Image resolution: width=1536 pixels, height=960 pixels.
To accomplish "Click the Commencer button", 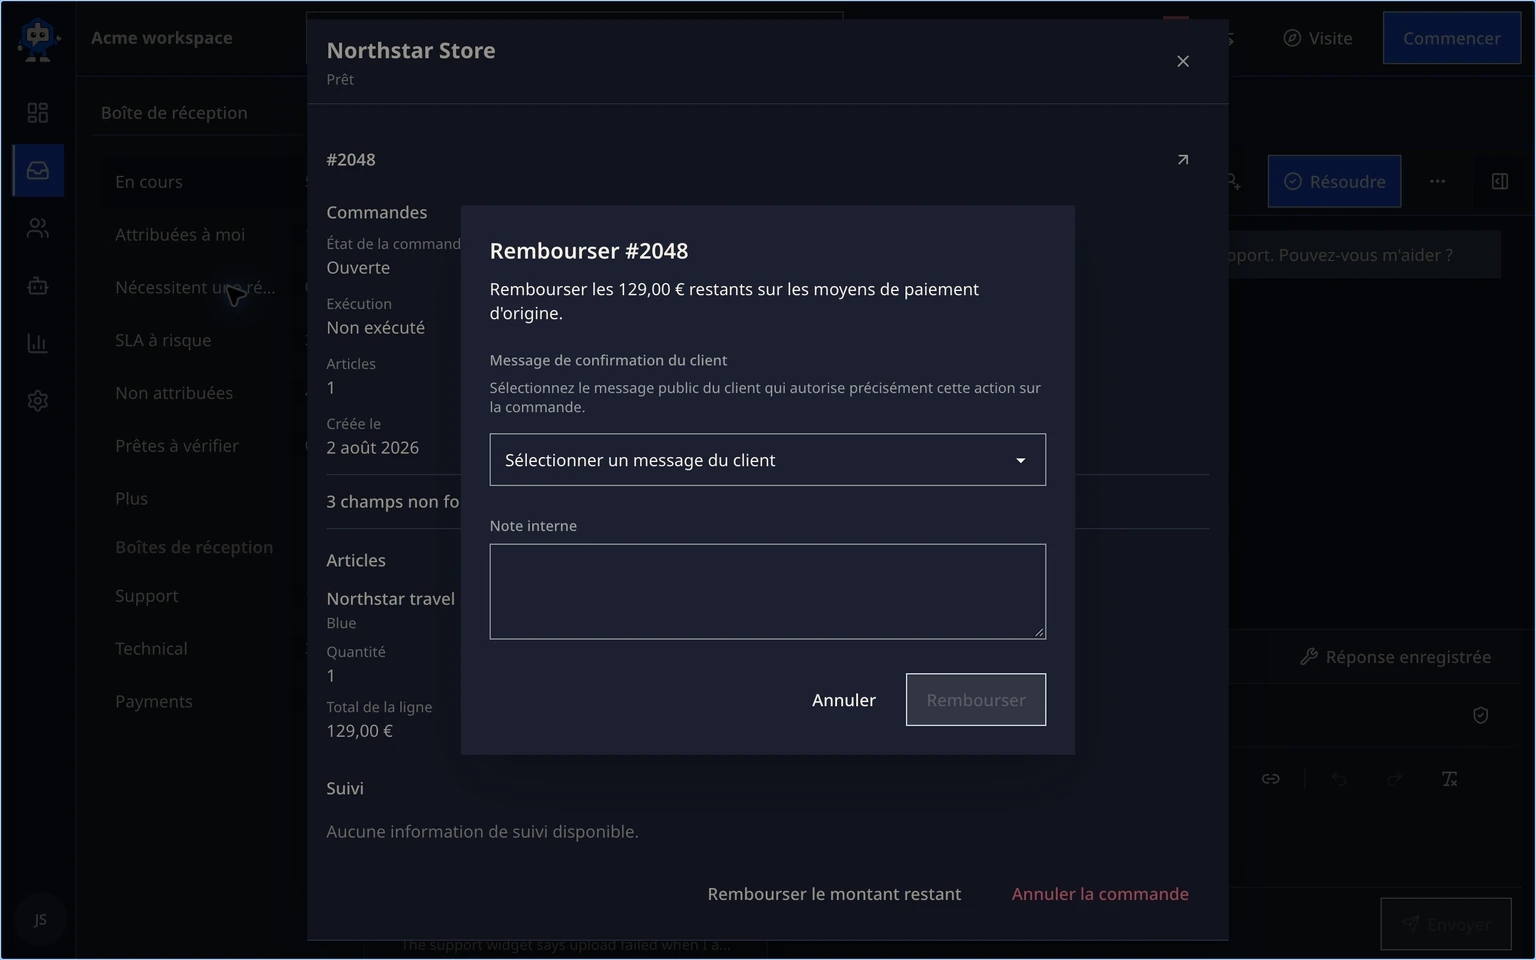I will click(1451, 39).
